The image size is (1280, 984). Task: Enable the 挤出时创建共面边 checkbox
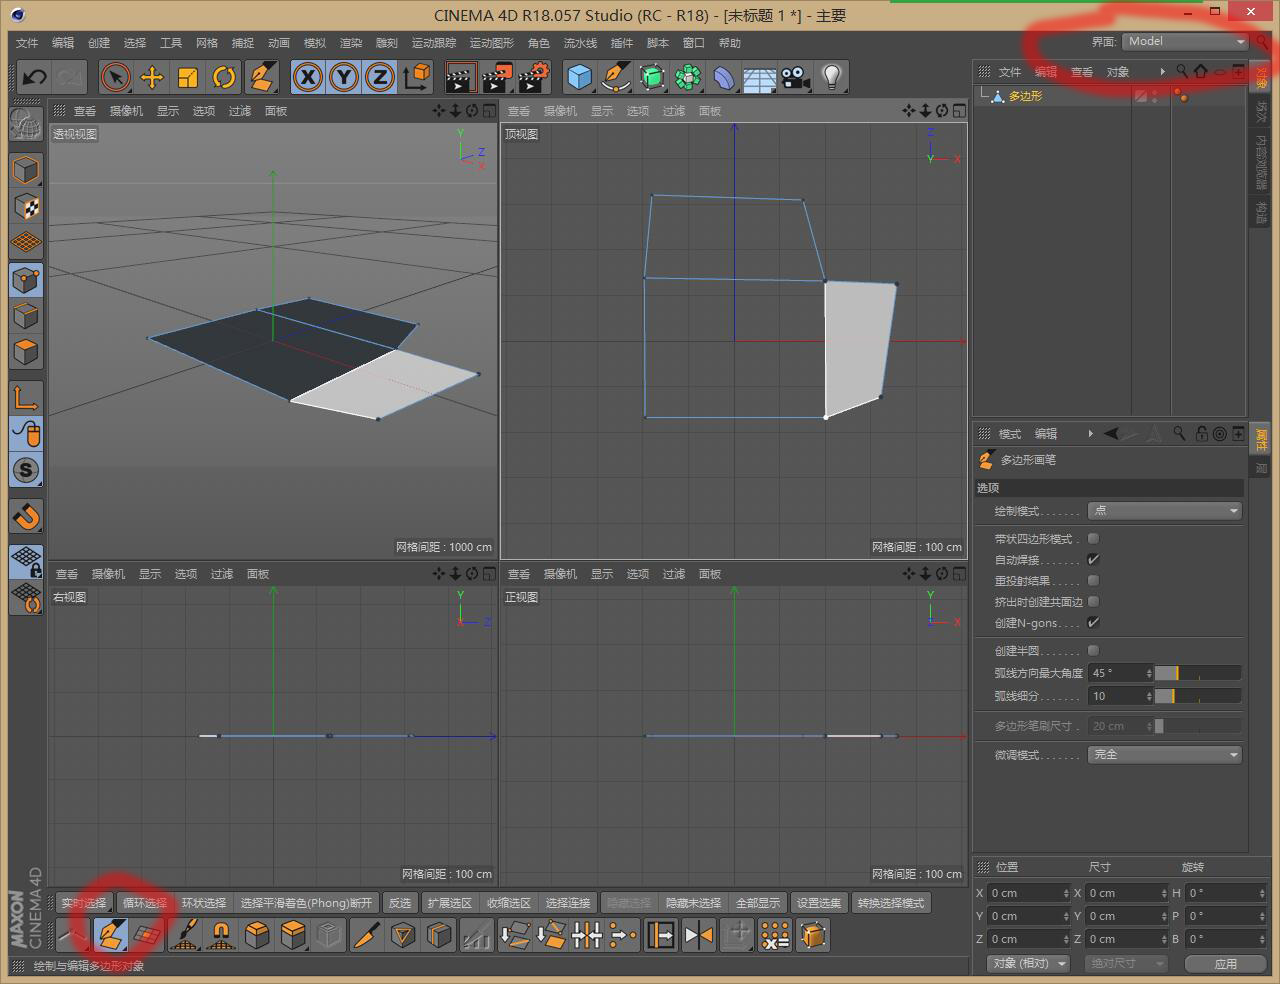tap(1093, 602)
